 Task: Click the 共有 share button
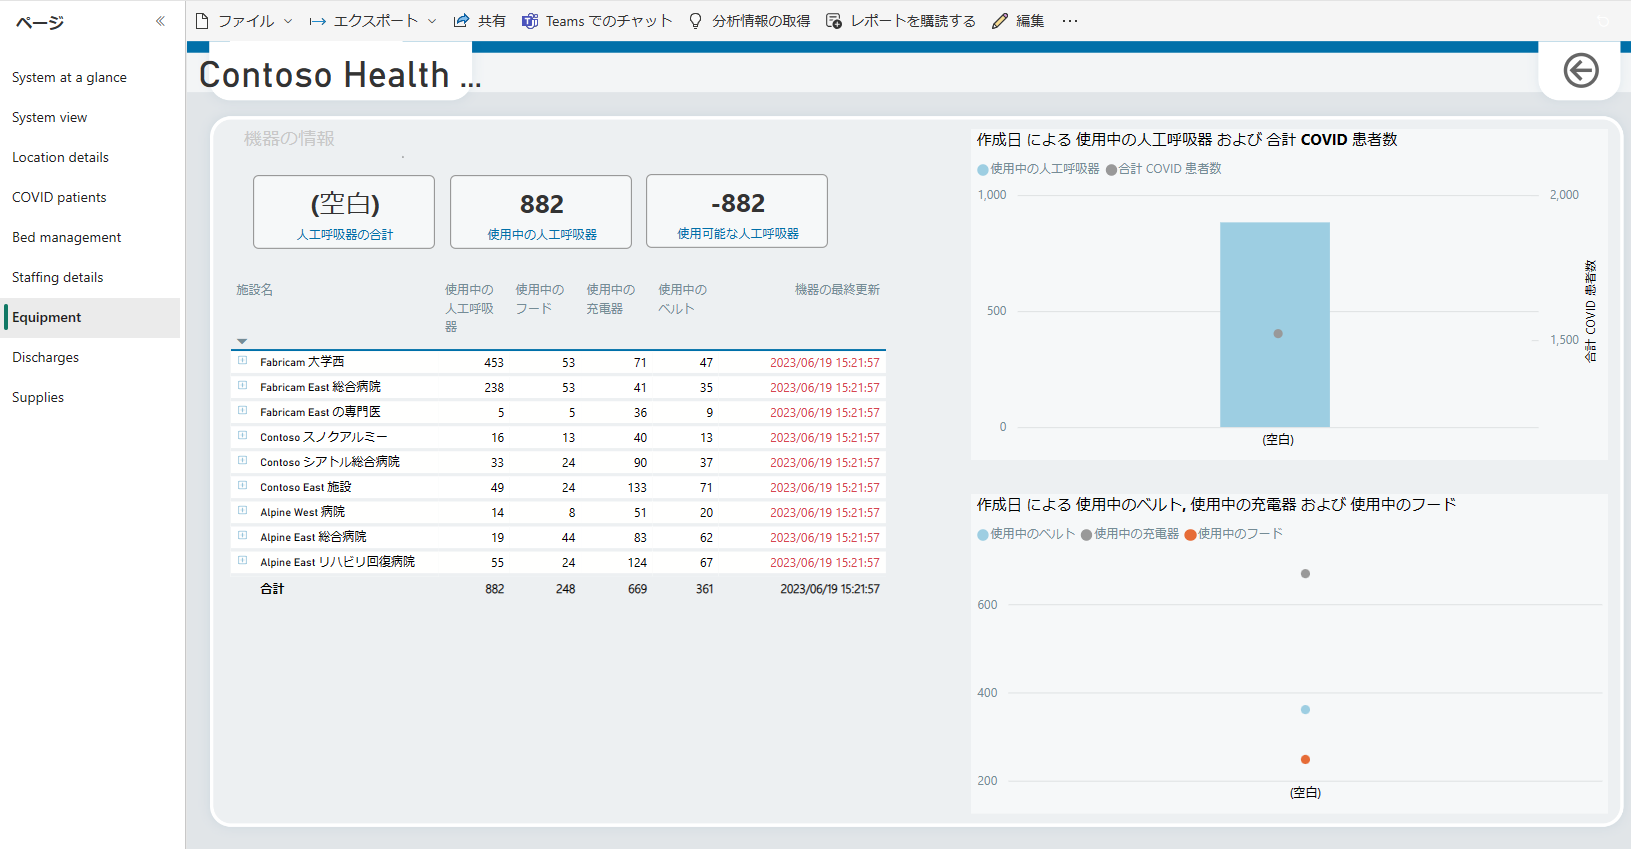pyautogui.click(x=480, y=21)
